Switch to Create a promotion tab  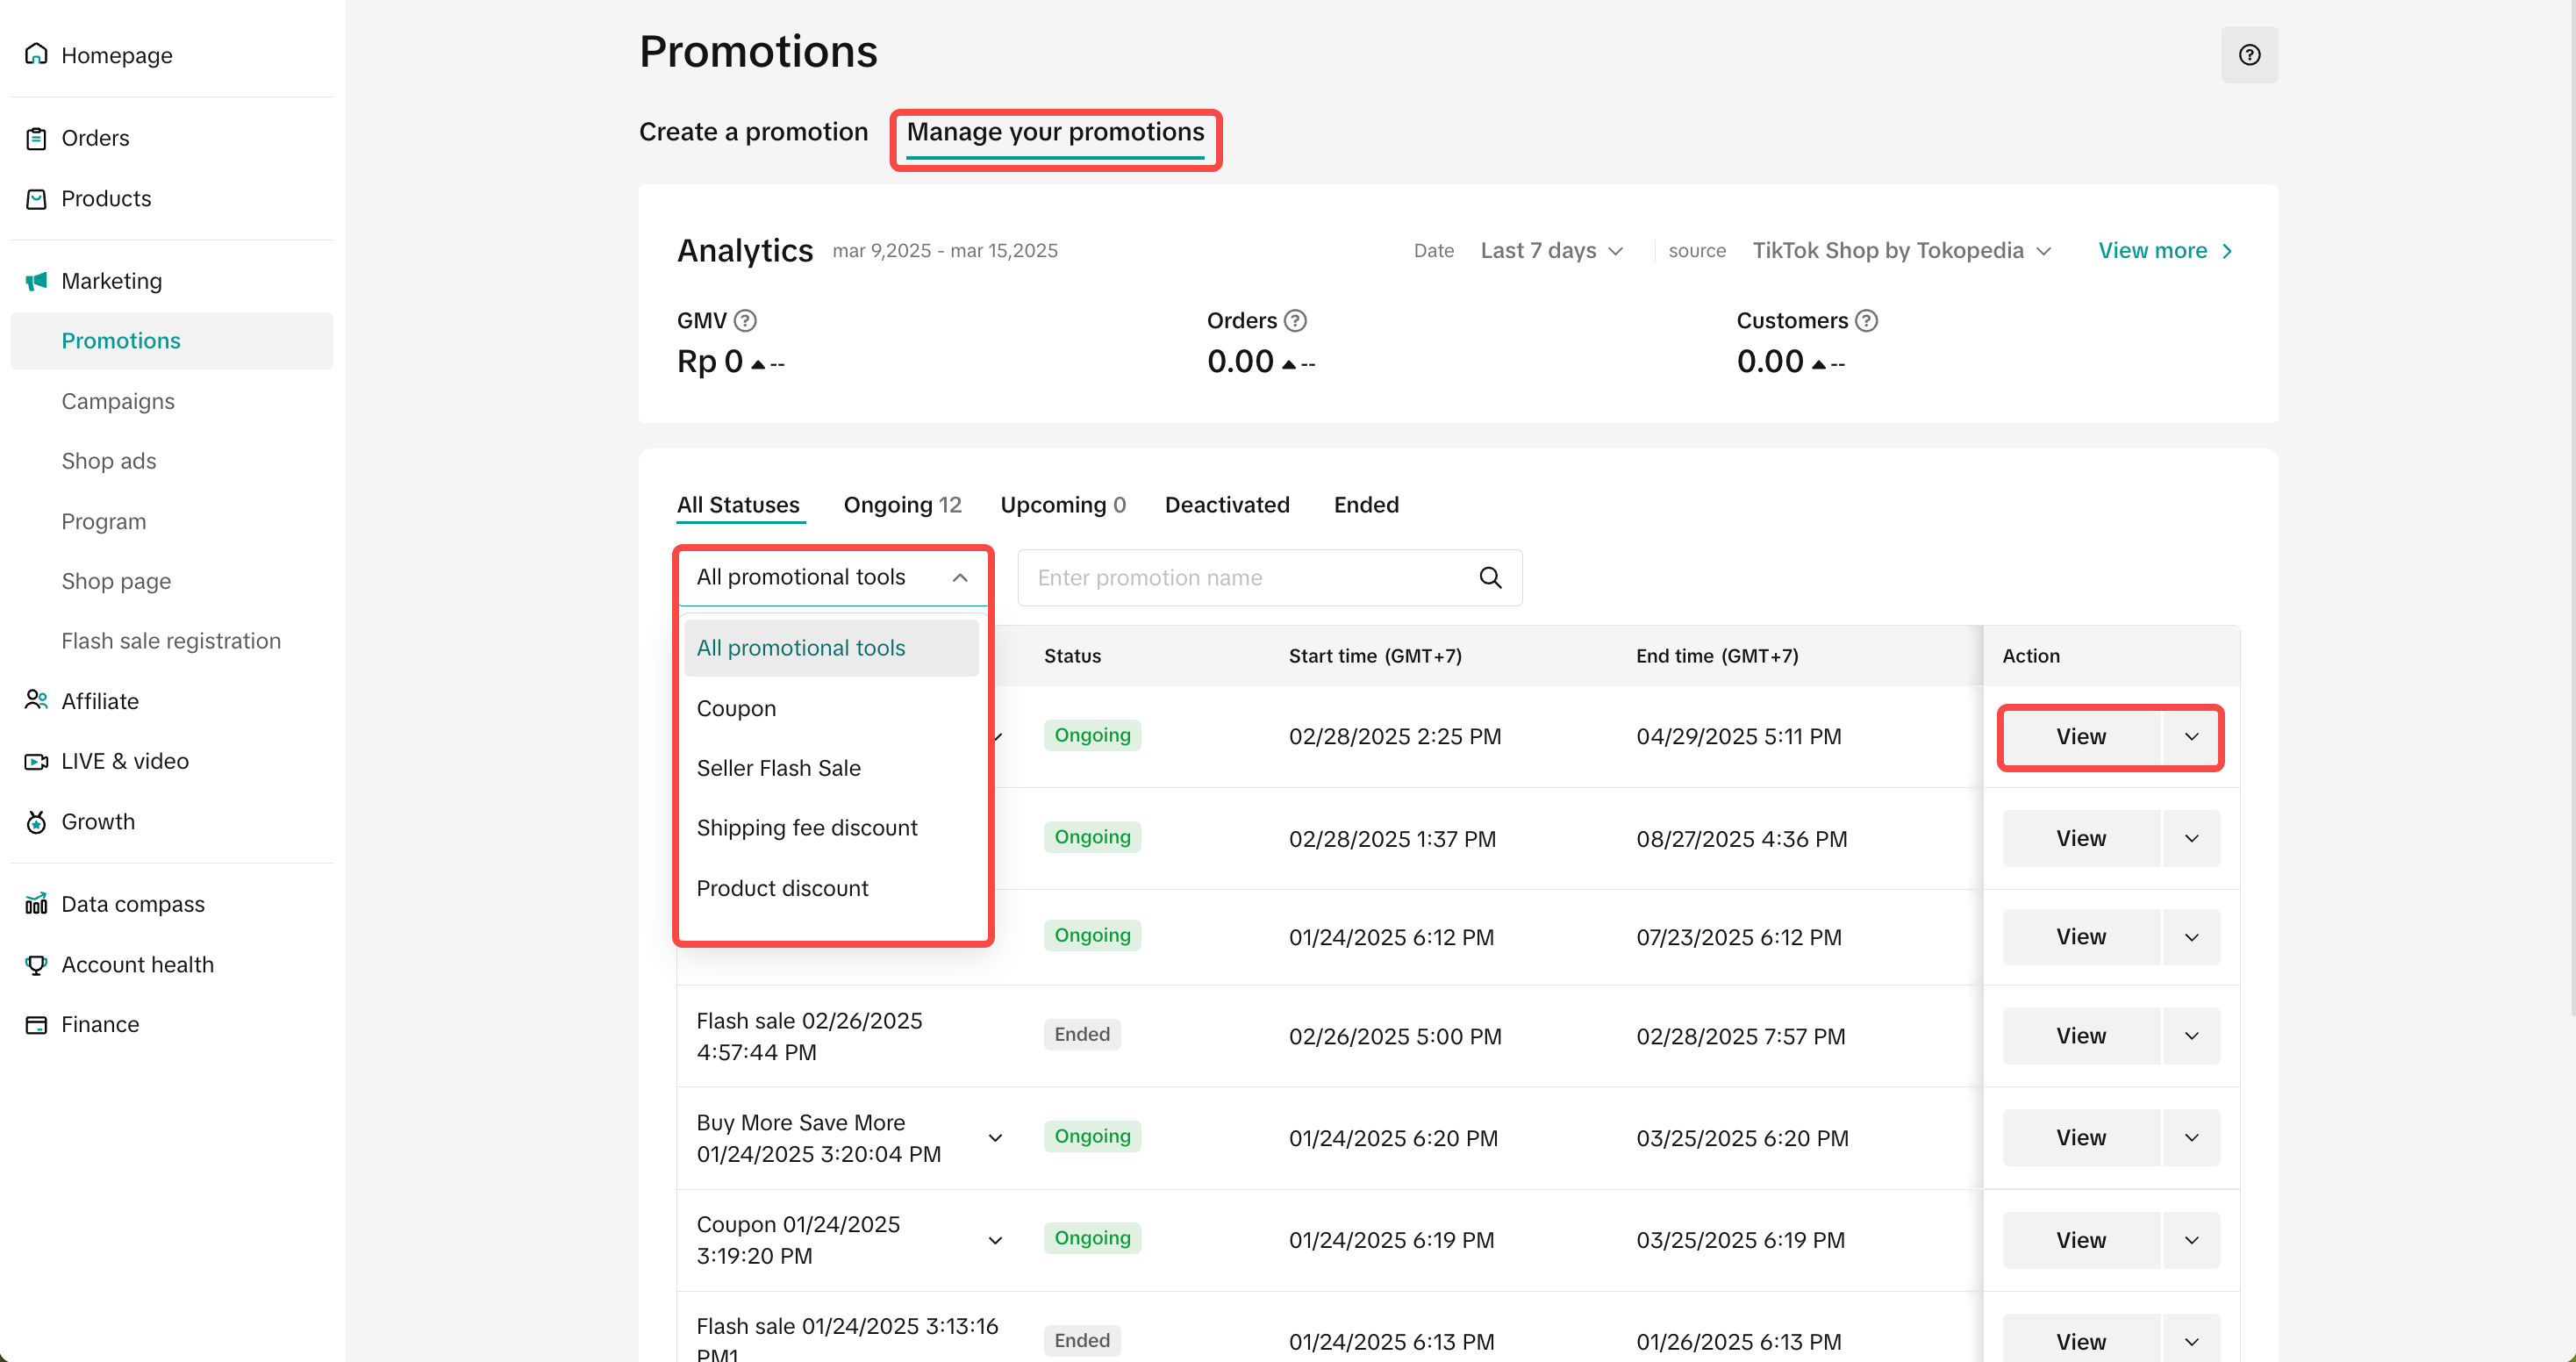point(753,132)
